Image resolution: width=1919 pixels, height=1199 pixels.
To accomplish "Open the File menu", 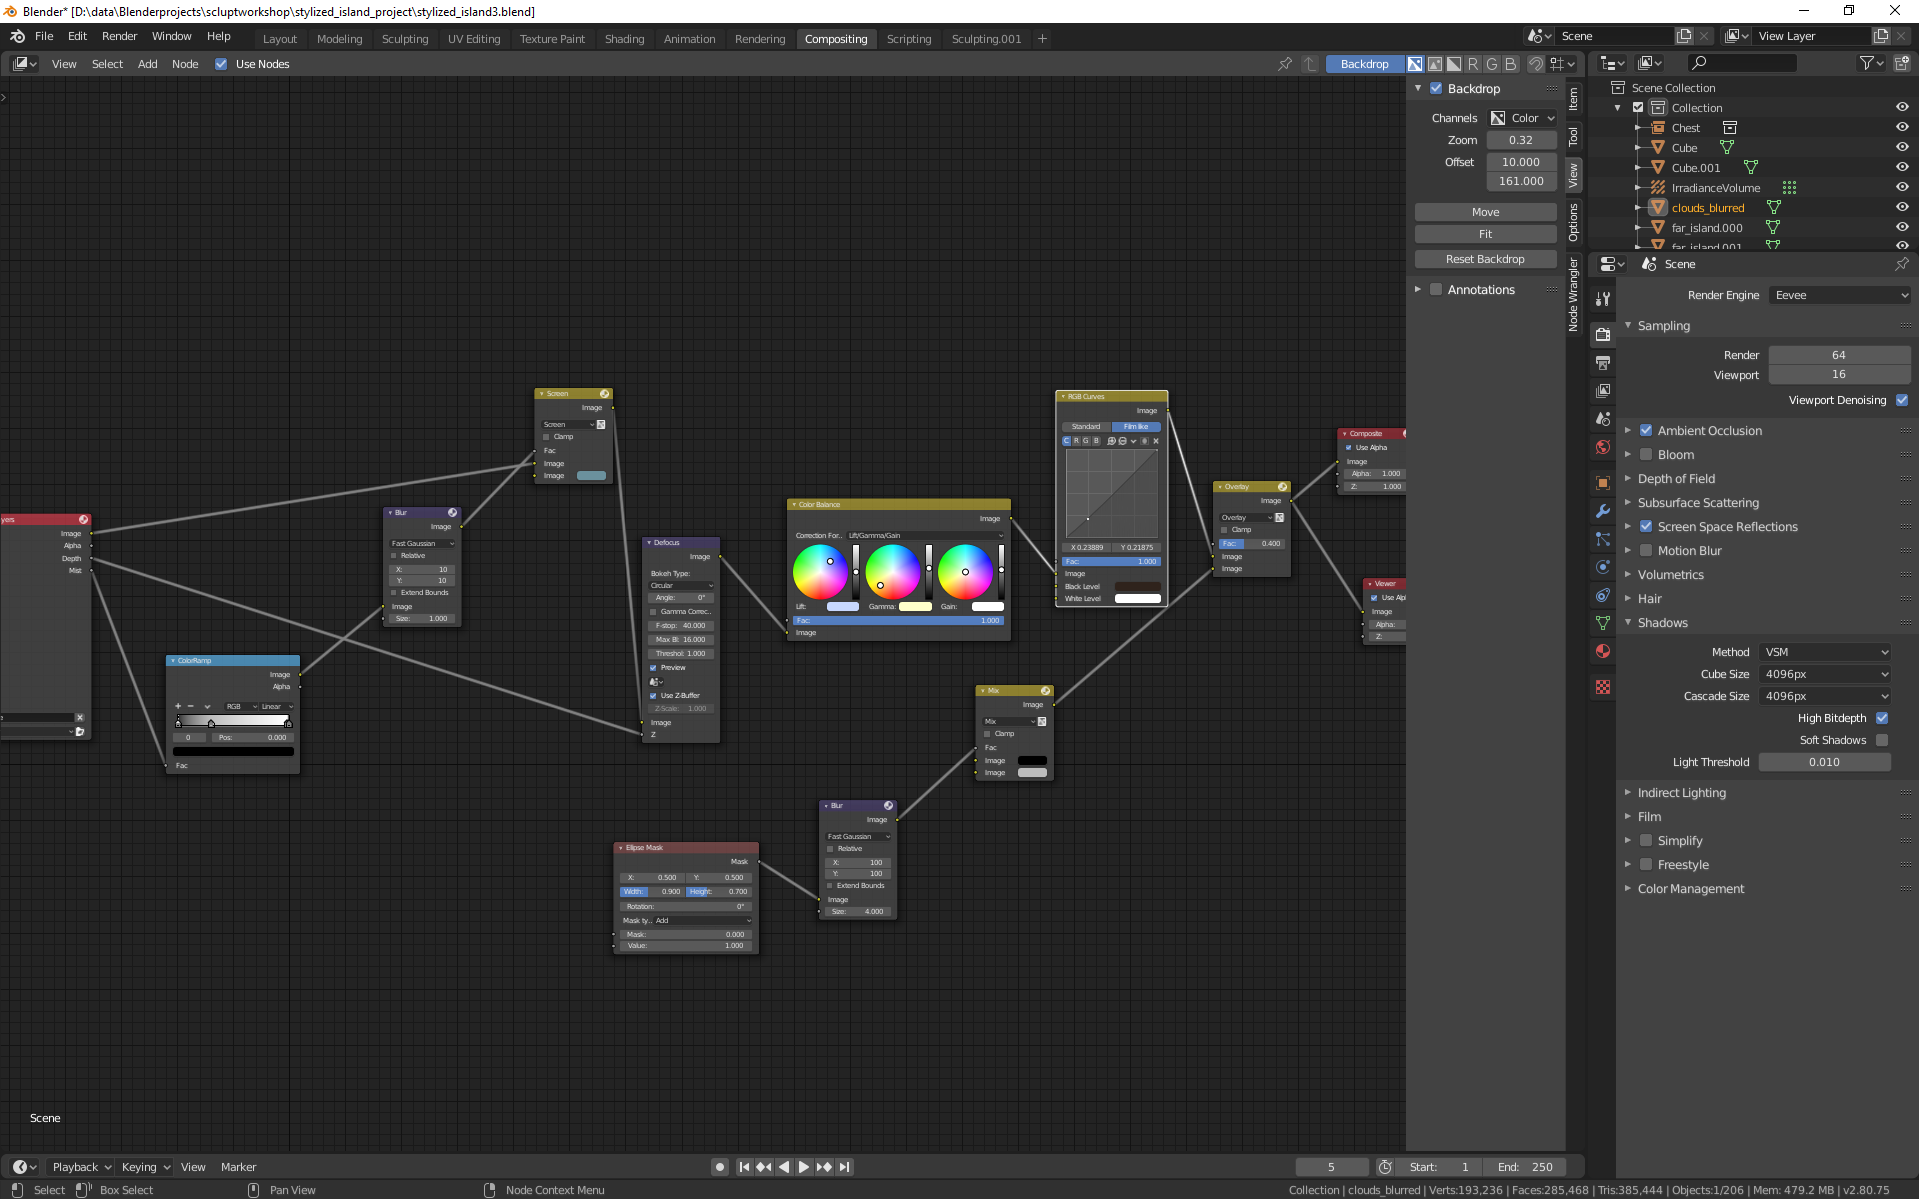I will pyautogui.click(x=44, y=36).
